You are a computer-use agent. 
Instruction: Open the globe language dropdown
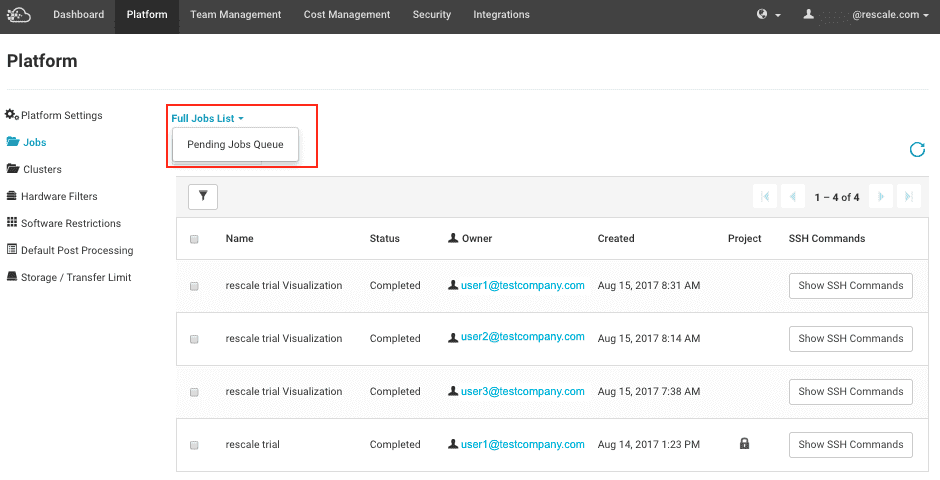pyautogui.click(x=768, y=15)
